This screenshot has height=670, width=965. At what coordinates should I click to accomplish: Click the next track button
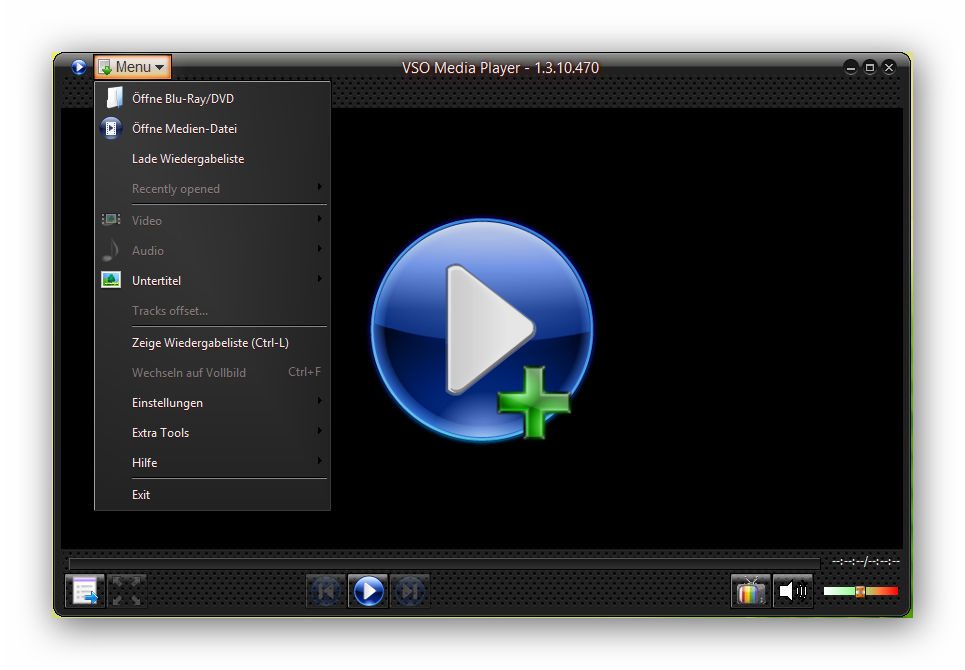click(x=409, y=591)
